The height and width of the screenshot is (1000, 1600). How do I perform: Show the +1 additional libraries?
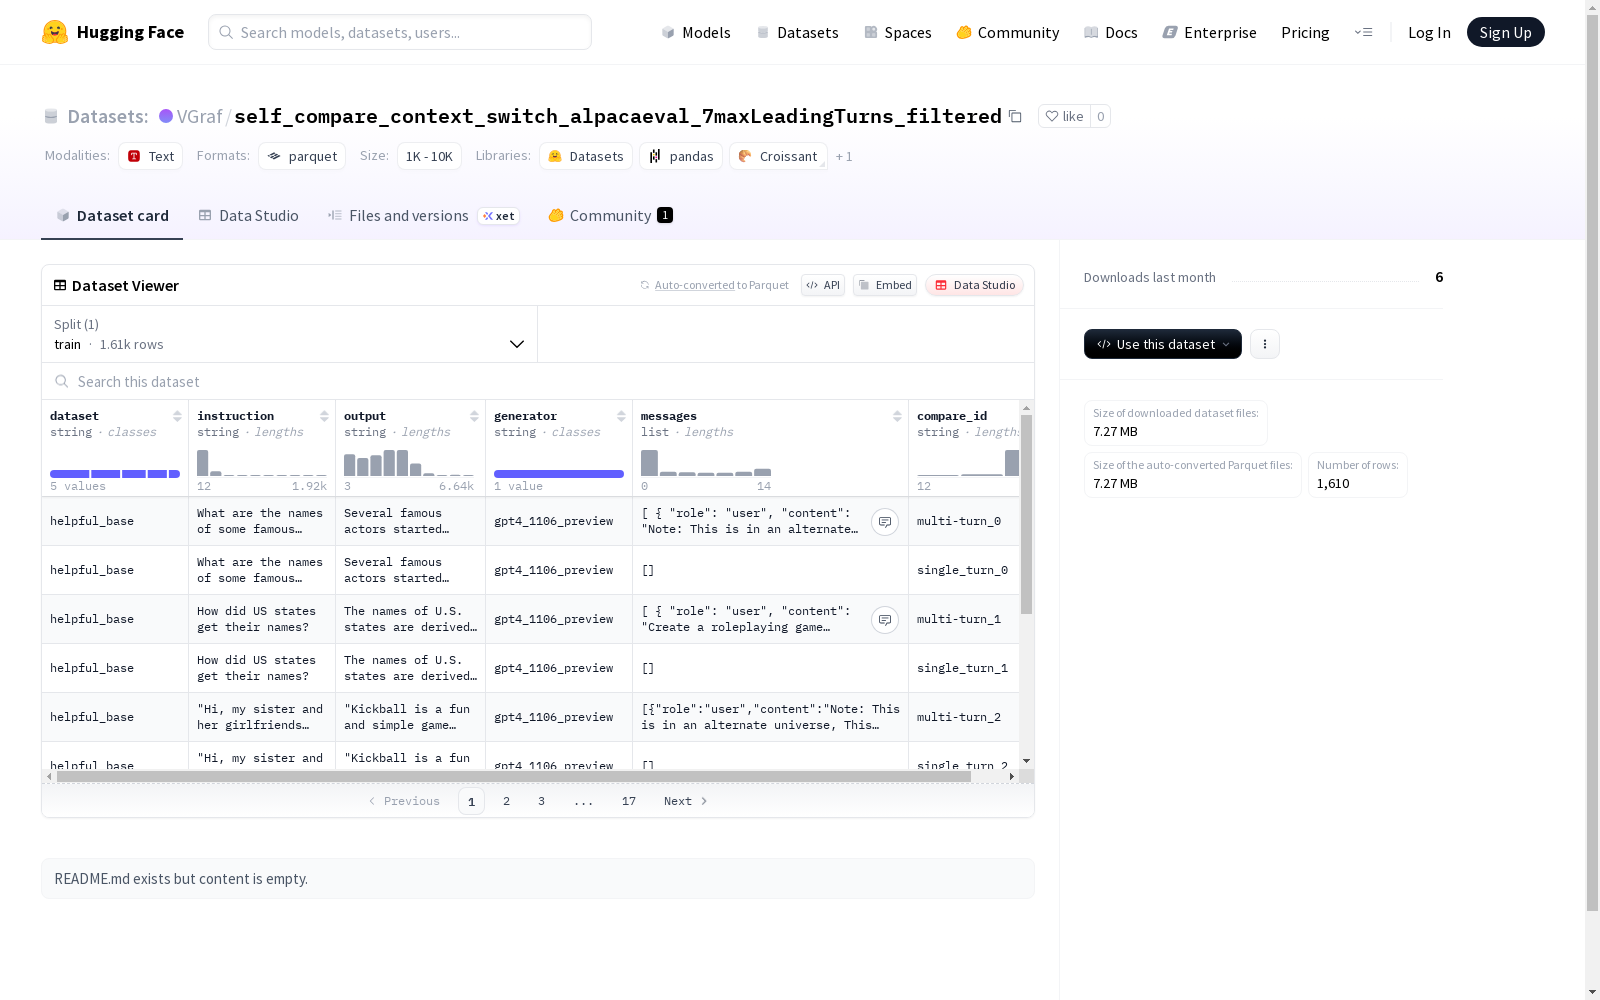844,156
